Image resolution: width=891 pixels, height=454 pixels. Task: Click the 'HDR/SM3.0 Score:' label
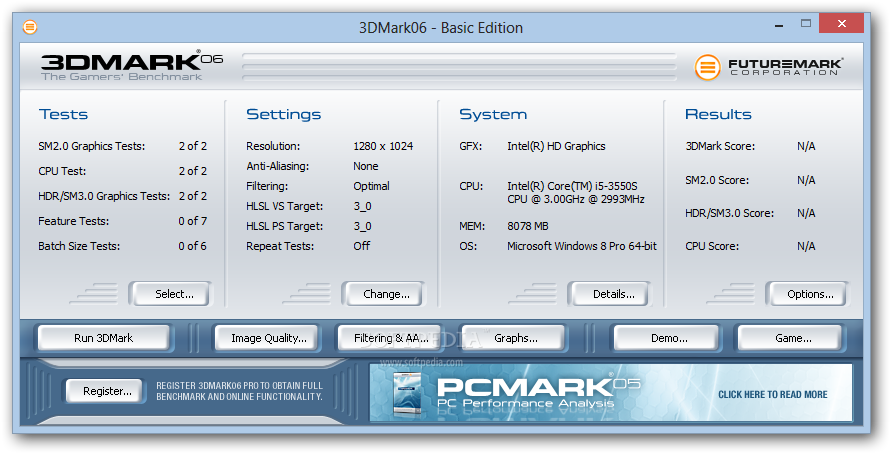729,213
